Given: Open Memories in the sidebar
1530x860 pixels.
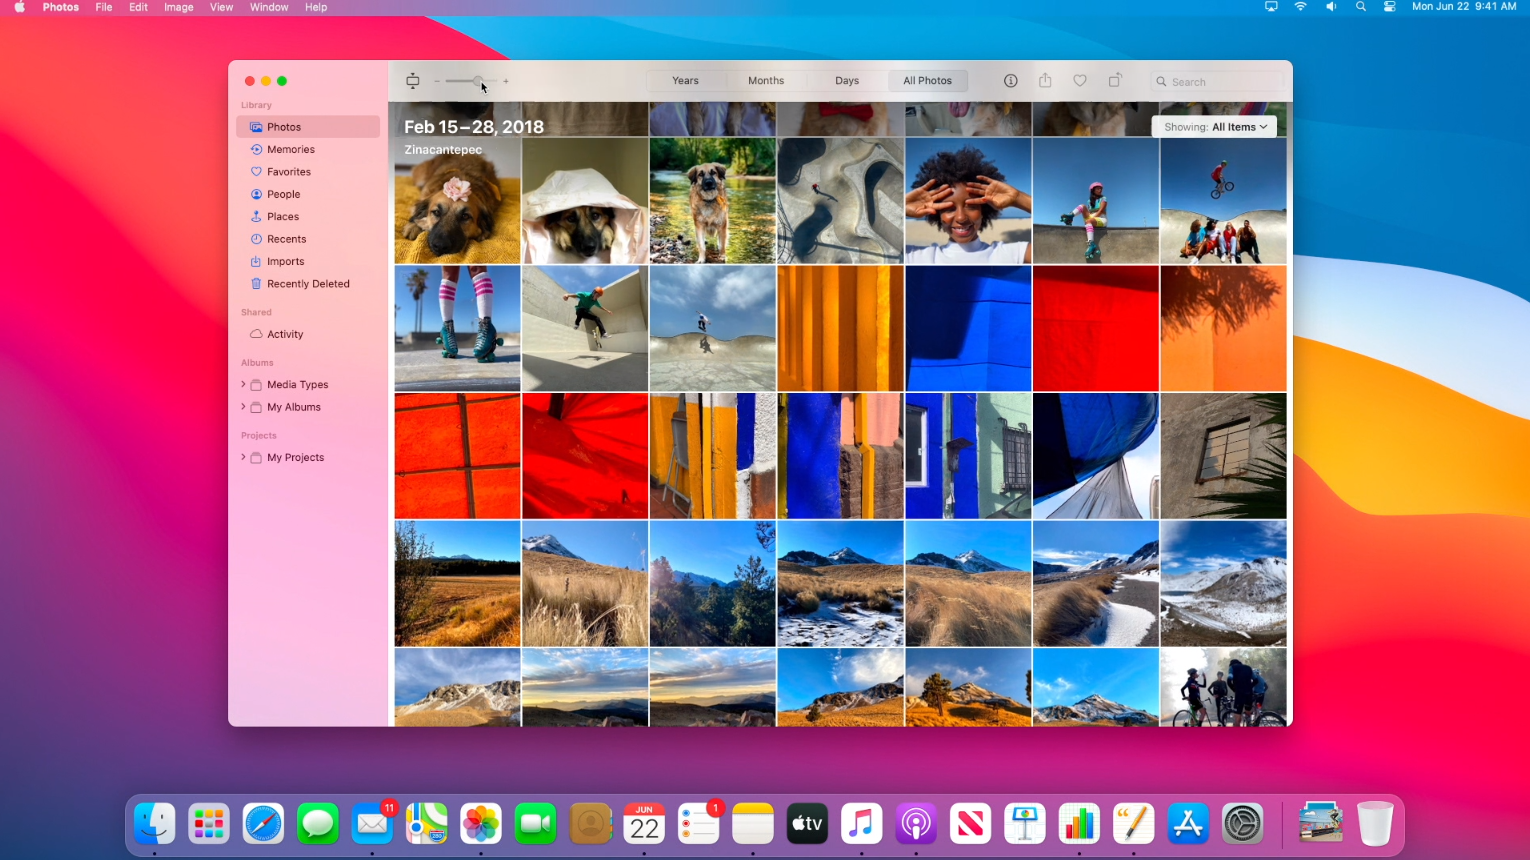Looking at the screenshot, I should [x=290, y=150].
